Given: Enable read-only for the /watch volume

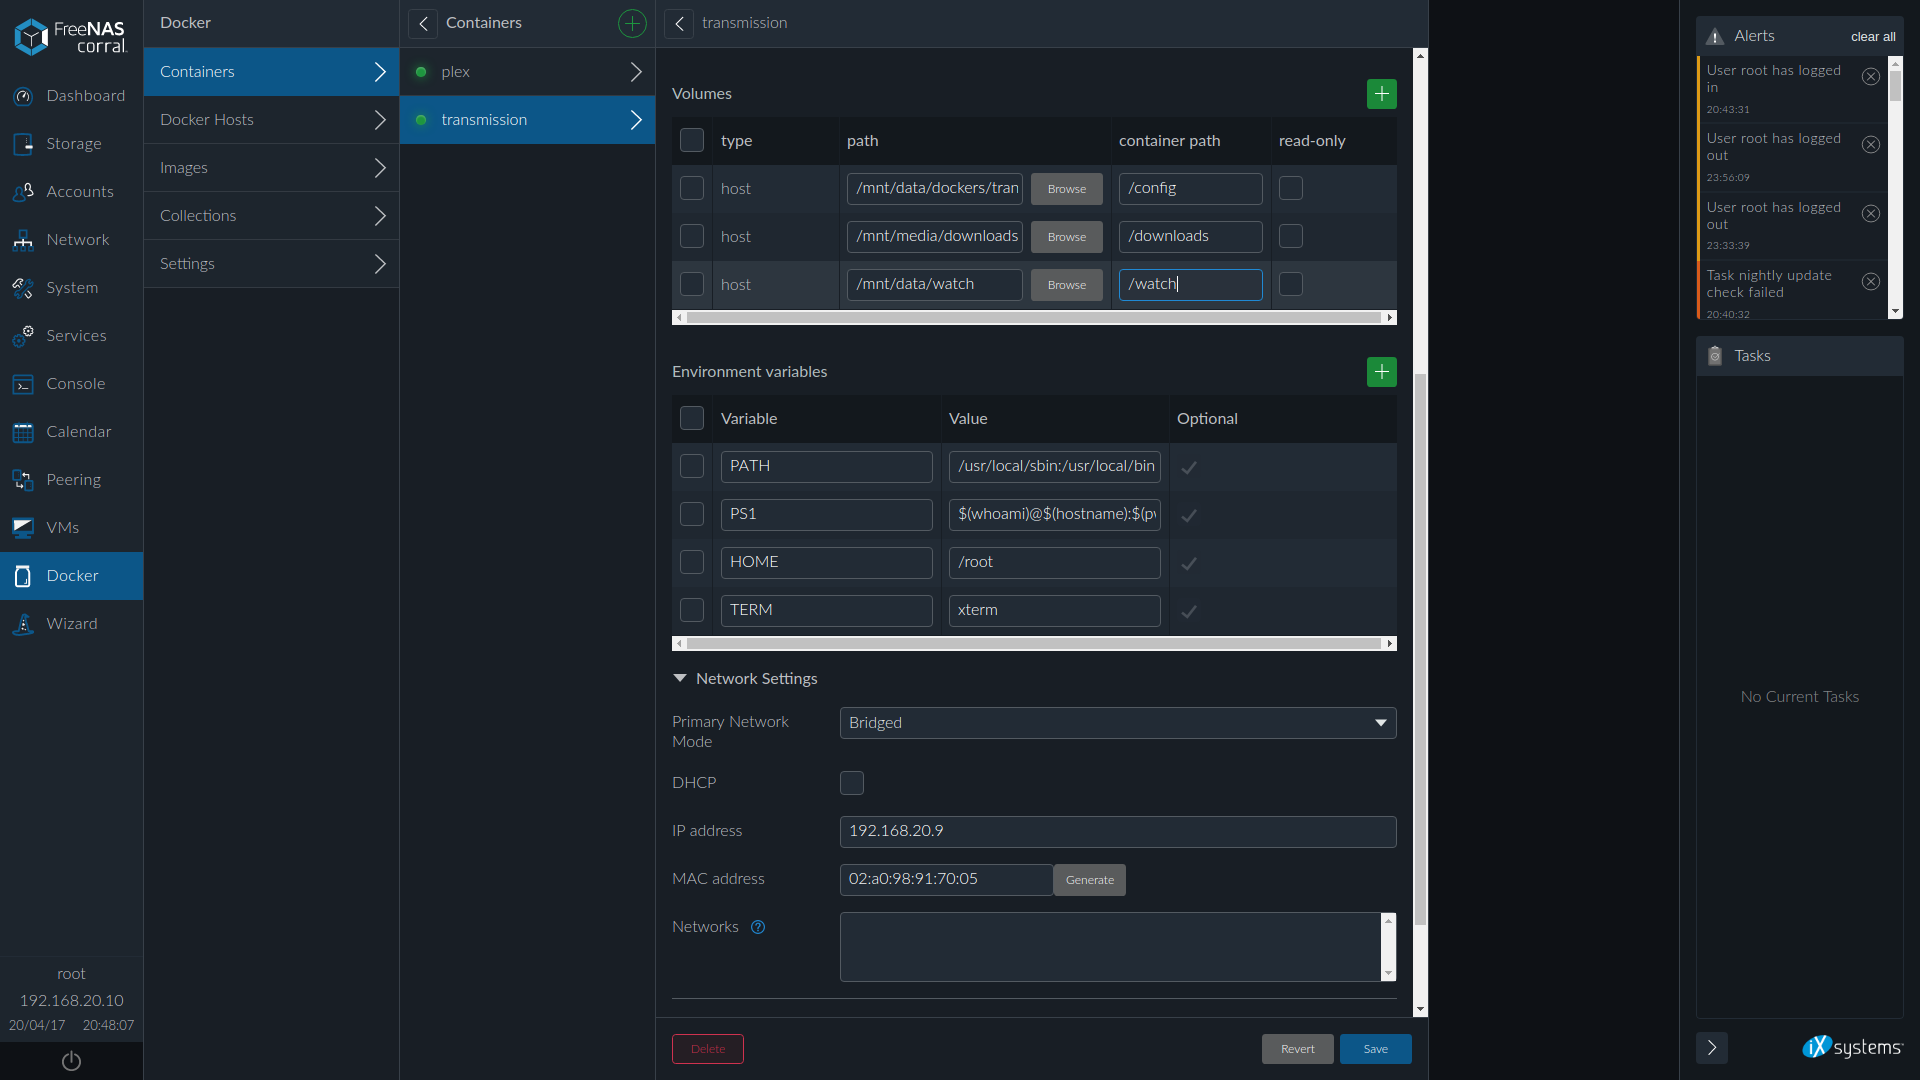Looking at the screenshot, I should click(x=1291, y=284).
